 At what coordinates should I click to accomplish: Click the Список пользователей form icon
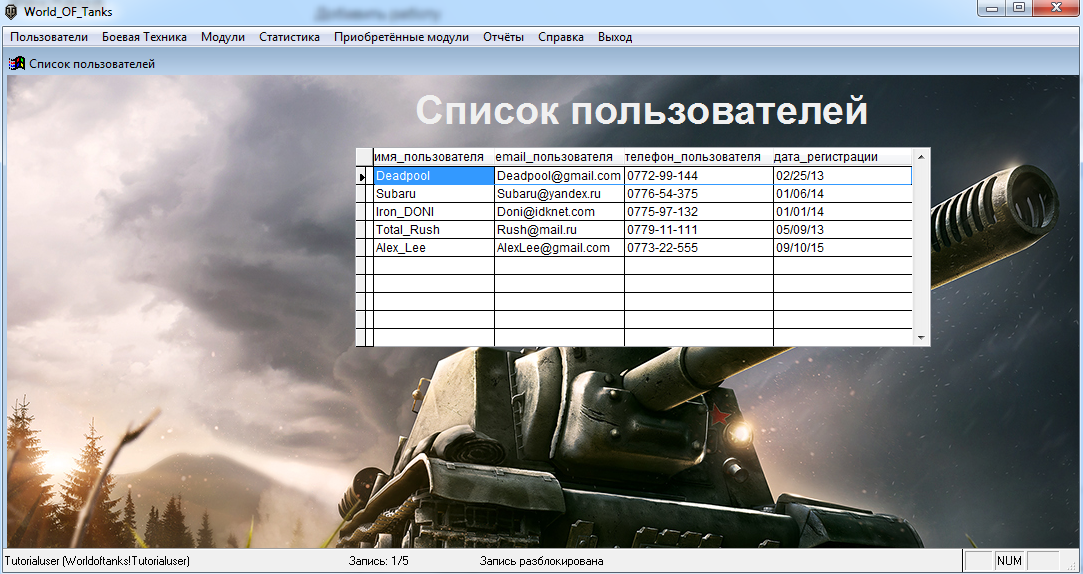(x=17, y=64)
